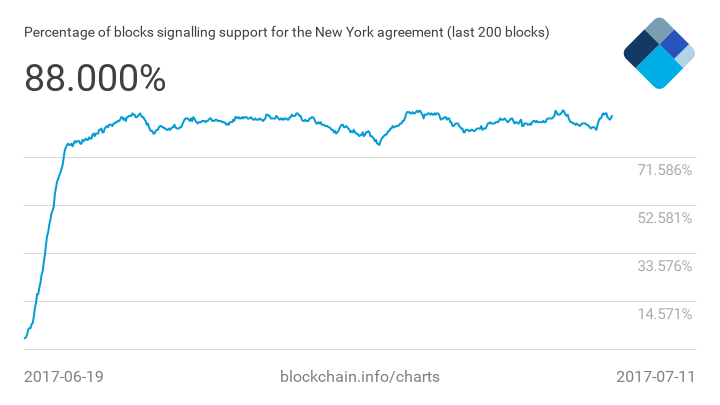
Task: Select the 2017-07-11 end date label
Action: point(654,377)
